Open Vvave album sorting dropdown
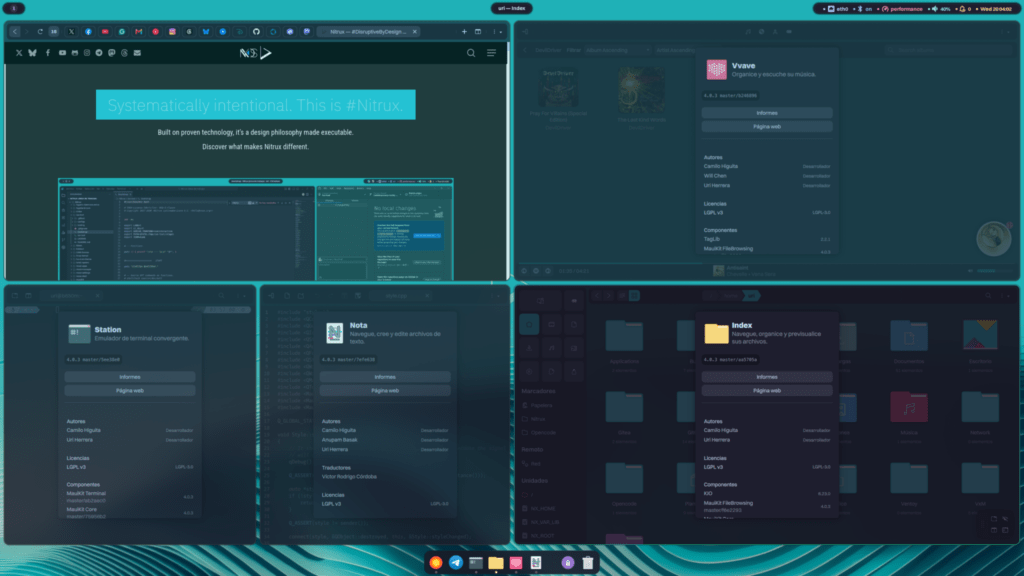The image size is (1024, 576). tap(617, 50)
